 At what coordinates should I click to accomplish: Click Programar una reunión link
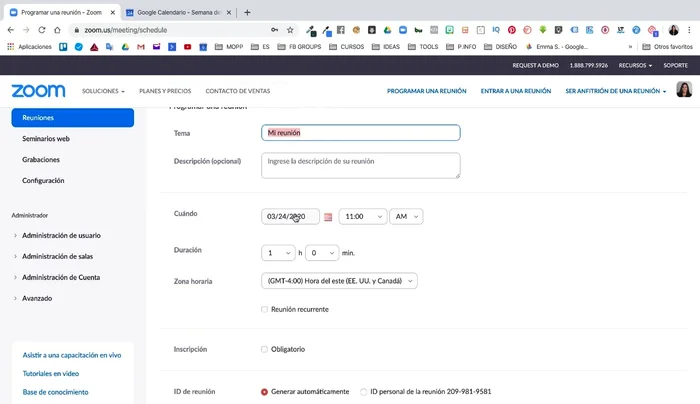(426, 91)
